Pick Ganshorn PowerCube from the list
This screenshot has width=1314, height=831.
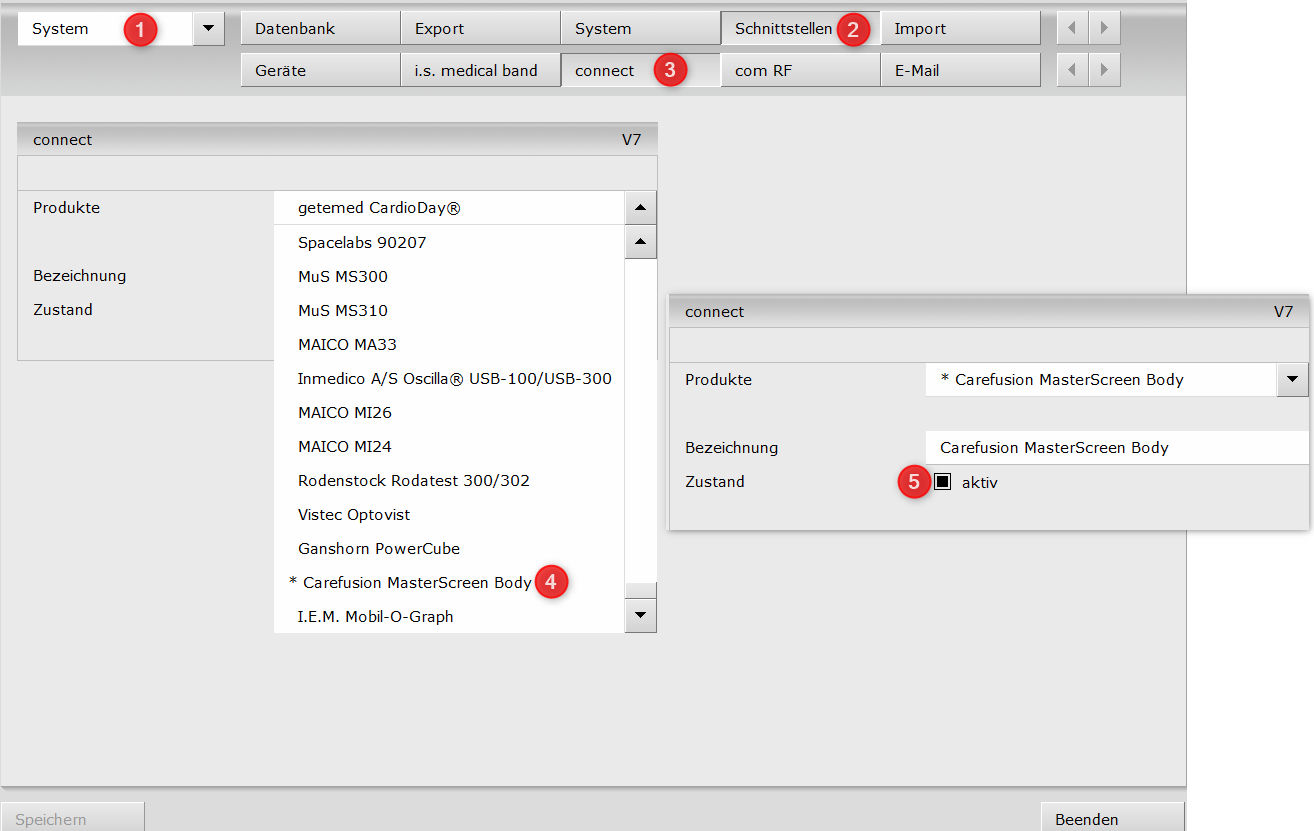click(449, 548)
